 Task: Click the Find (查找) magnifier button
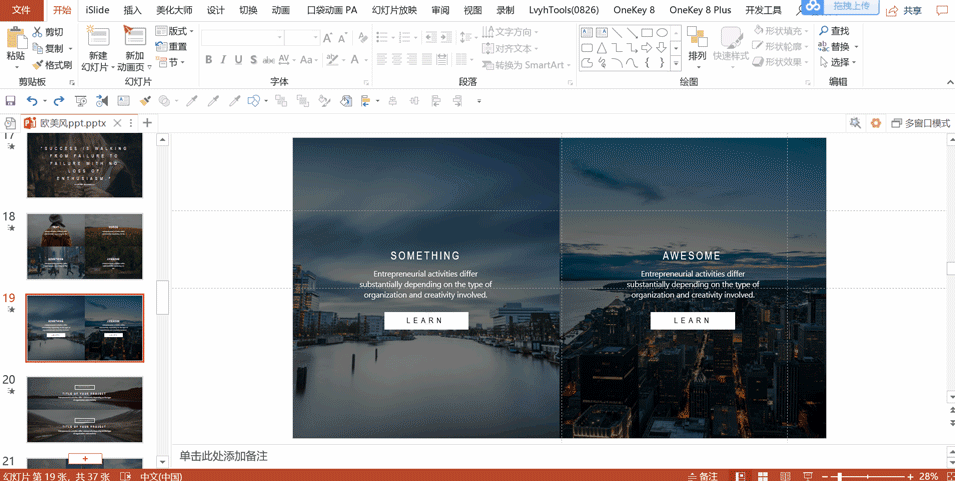click(834, 30)
